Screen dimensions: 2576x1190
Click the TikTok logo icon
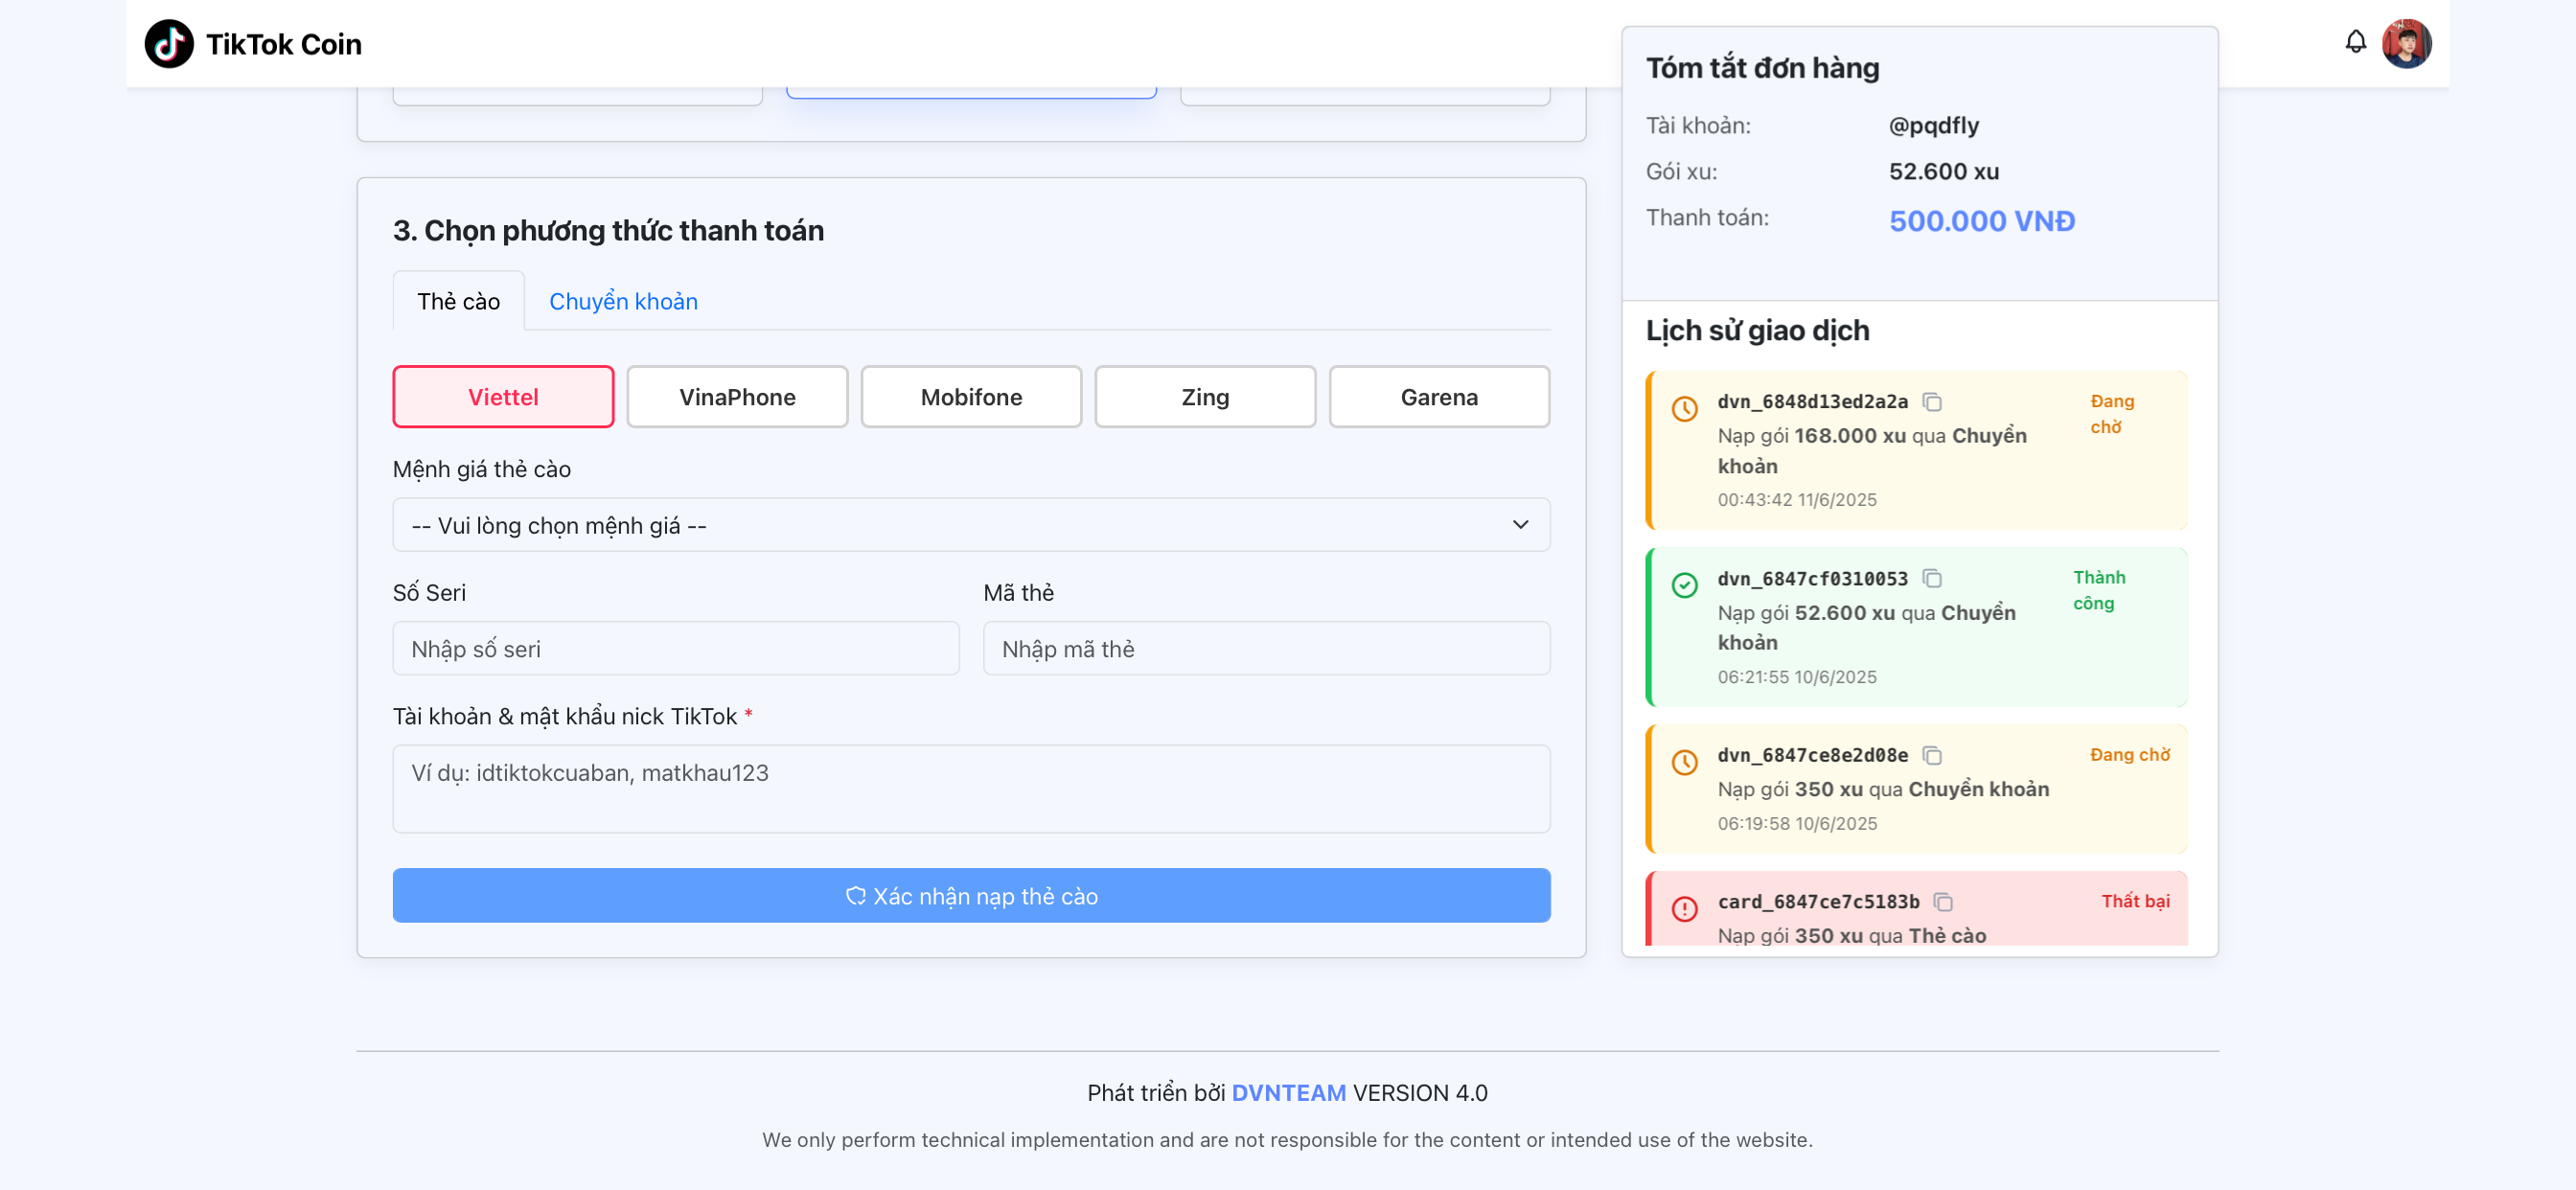tap(168, 44)
